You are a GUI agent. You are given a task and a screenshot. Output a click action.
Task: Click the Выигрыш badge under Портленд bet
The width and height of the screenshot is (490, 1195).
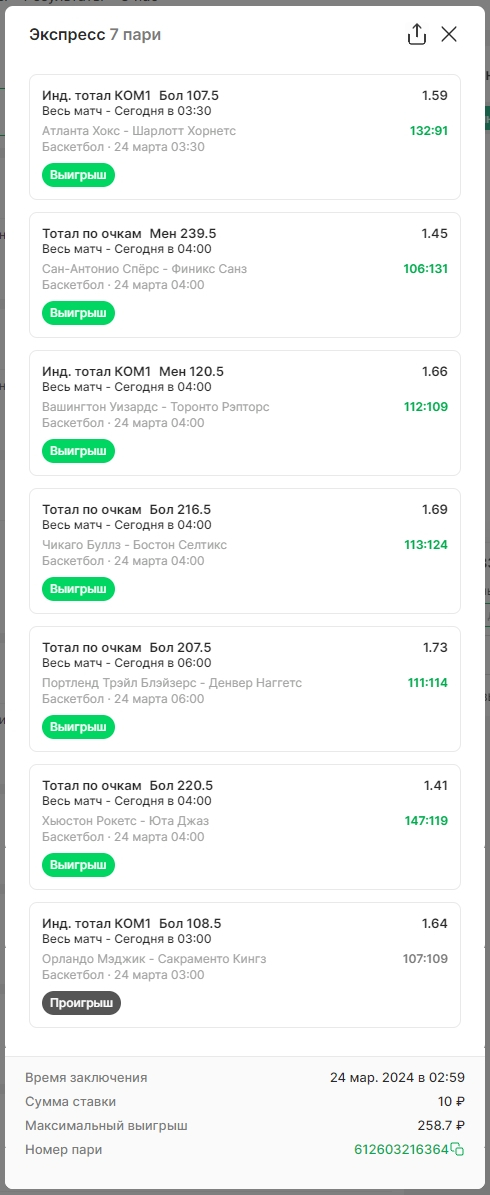(78, 727)
